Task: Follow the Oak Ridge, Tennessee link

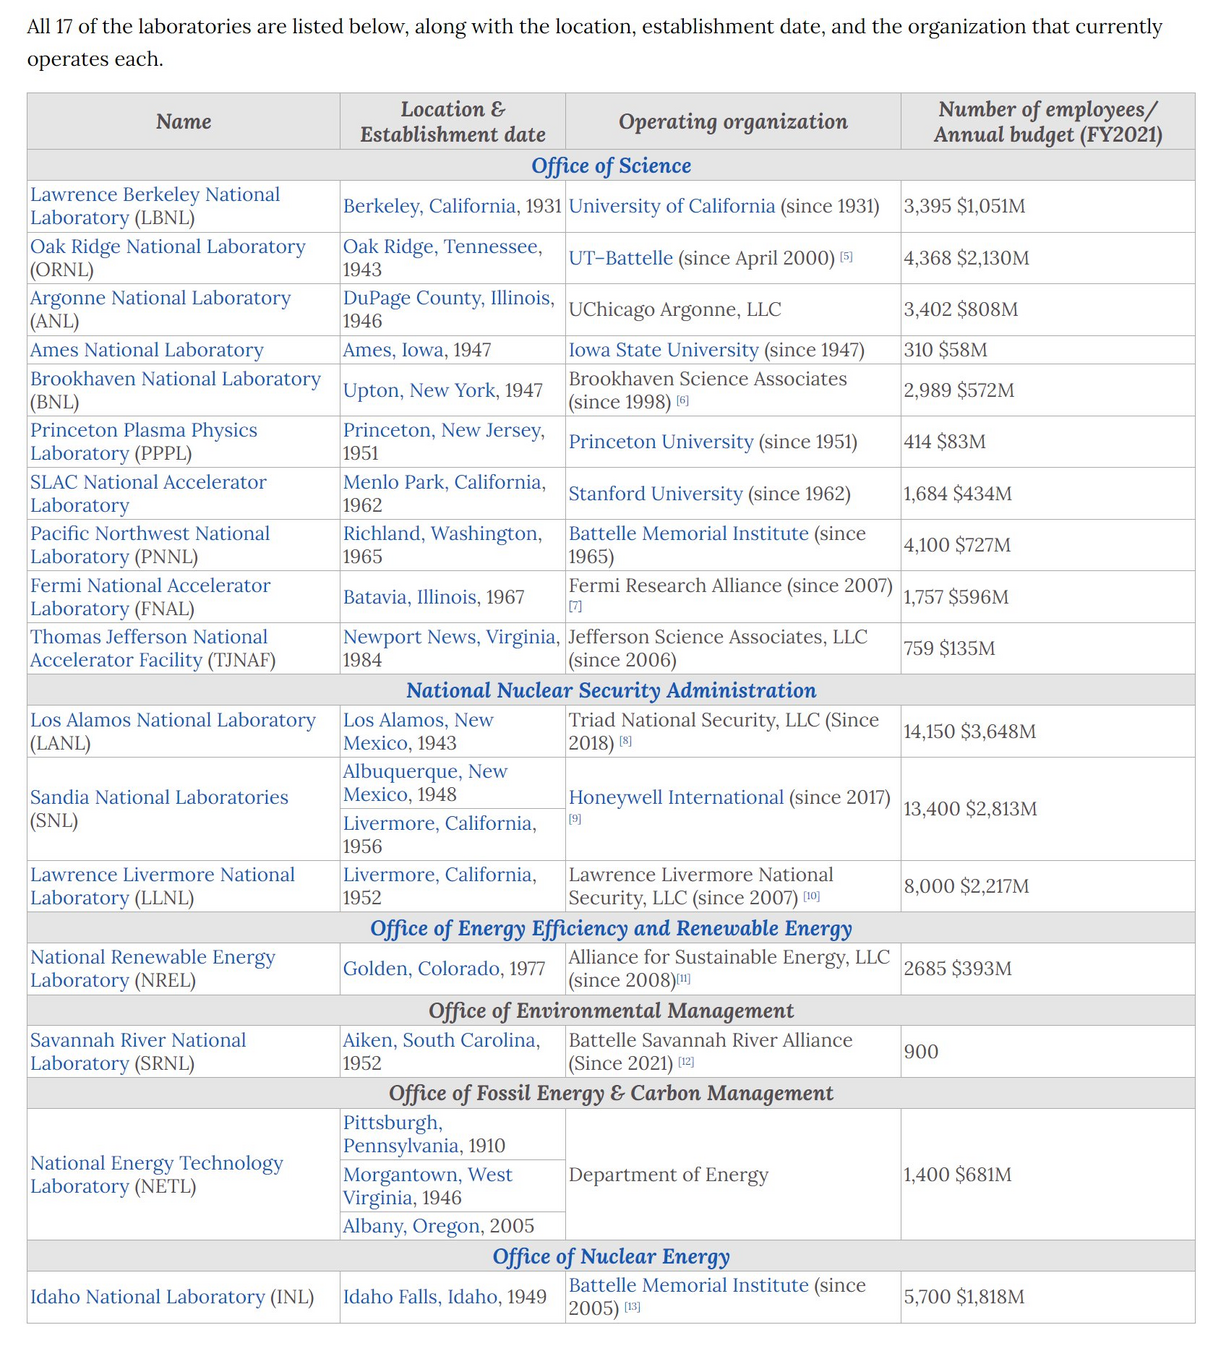Action: [443, 246]
